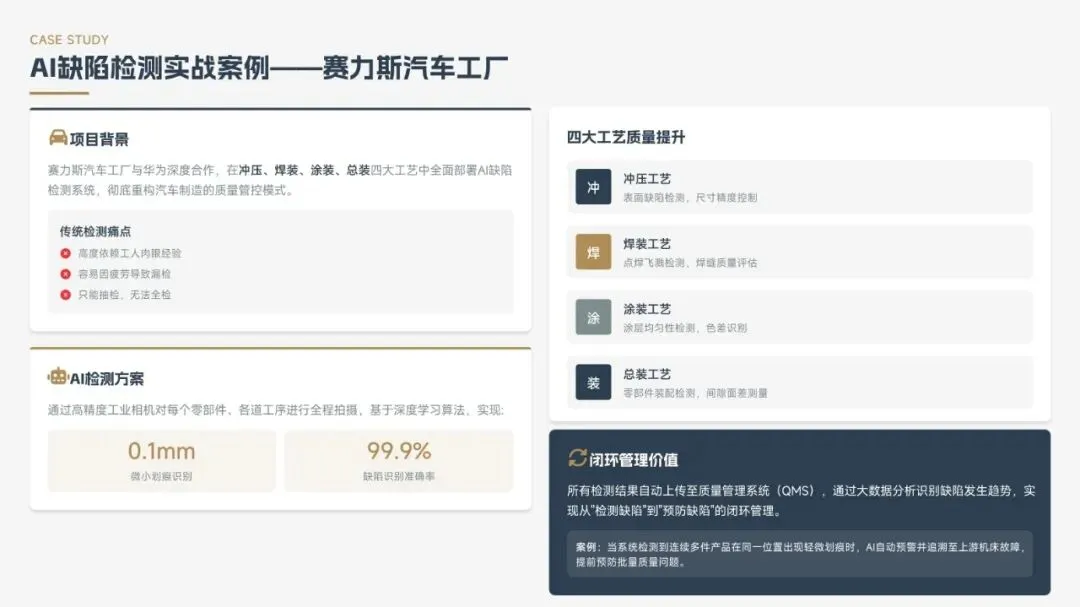1080x607 pixels.
Task: Click the 涂装工艺 row title
Action: click(647, 309)
